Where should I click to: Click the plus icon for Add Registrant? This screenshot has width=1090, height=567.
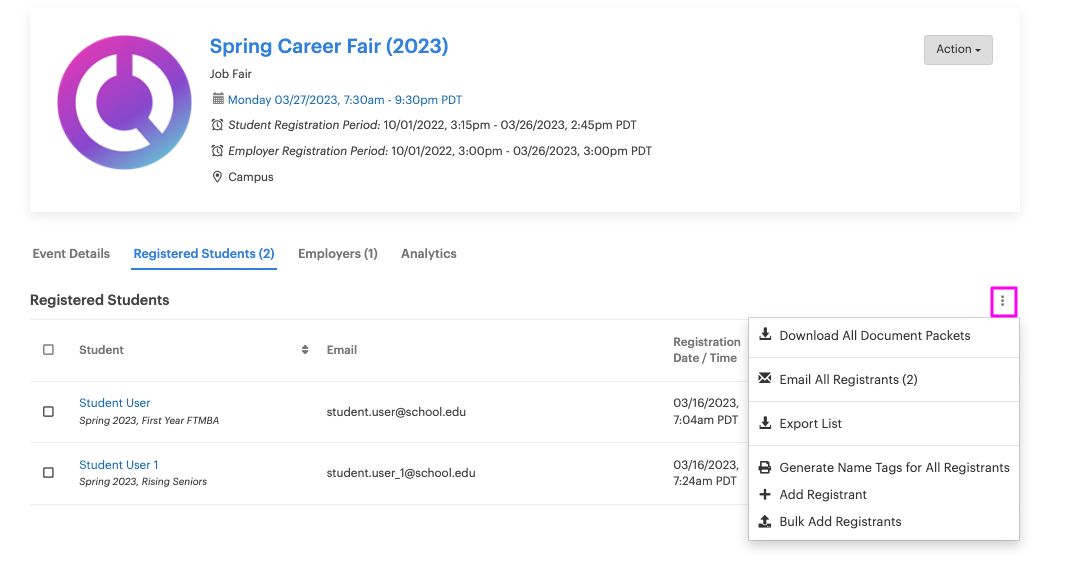(x=765, y=494)
